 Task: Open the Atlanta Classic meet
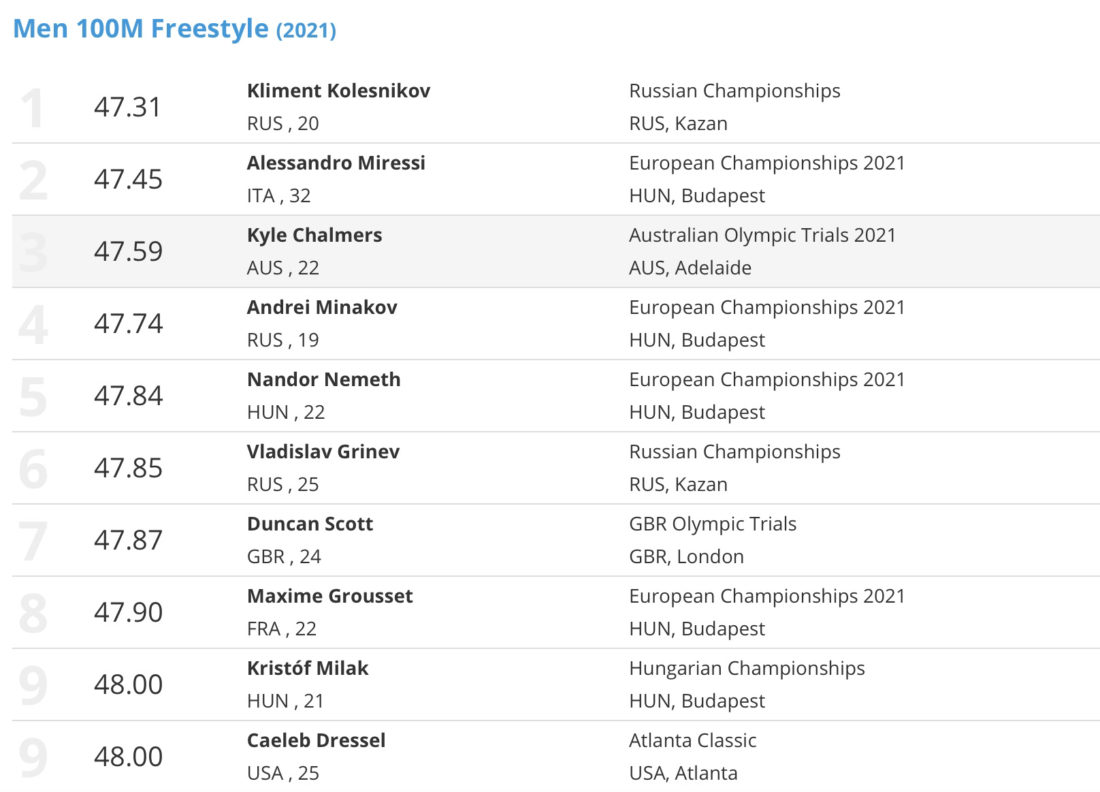[x=692, y=741]
